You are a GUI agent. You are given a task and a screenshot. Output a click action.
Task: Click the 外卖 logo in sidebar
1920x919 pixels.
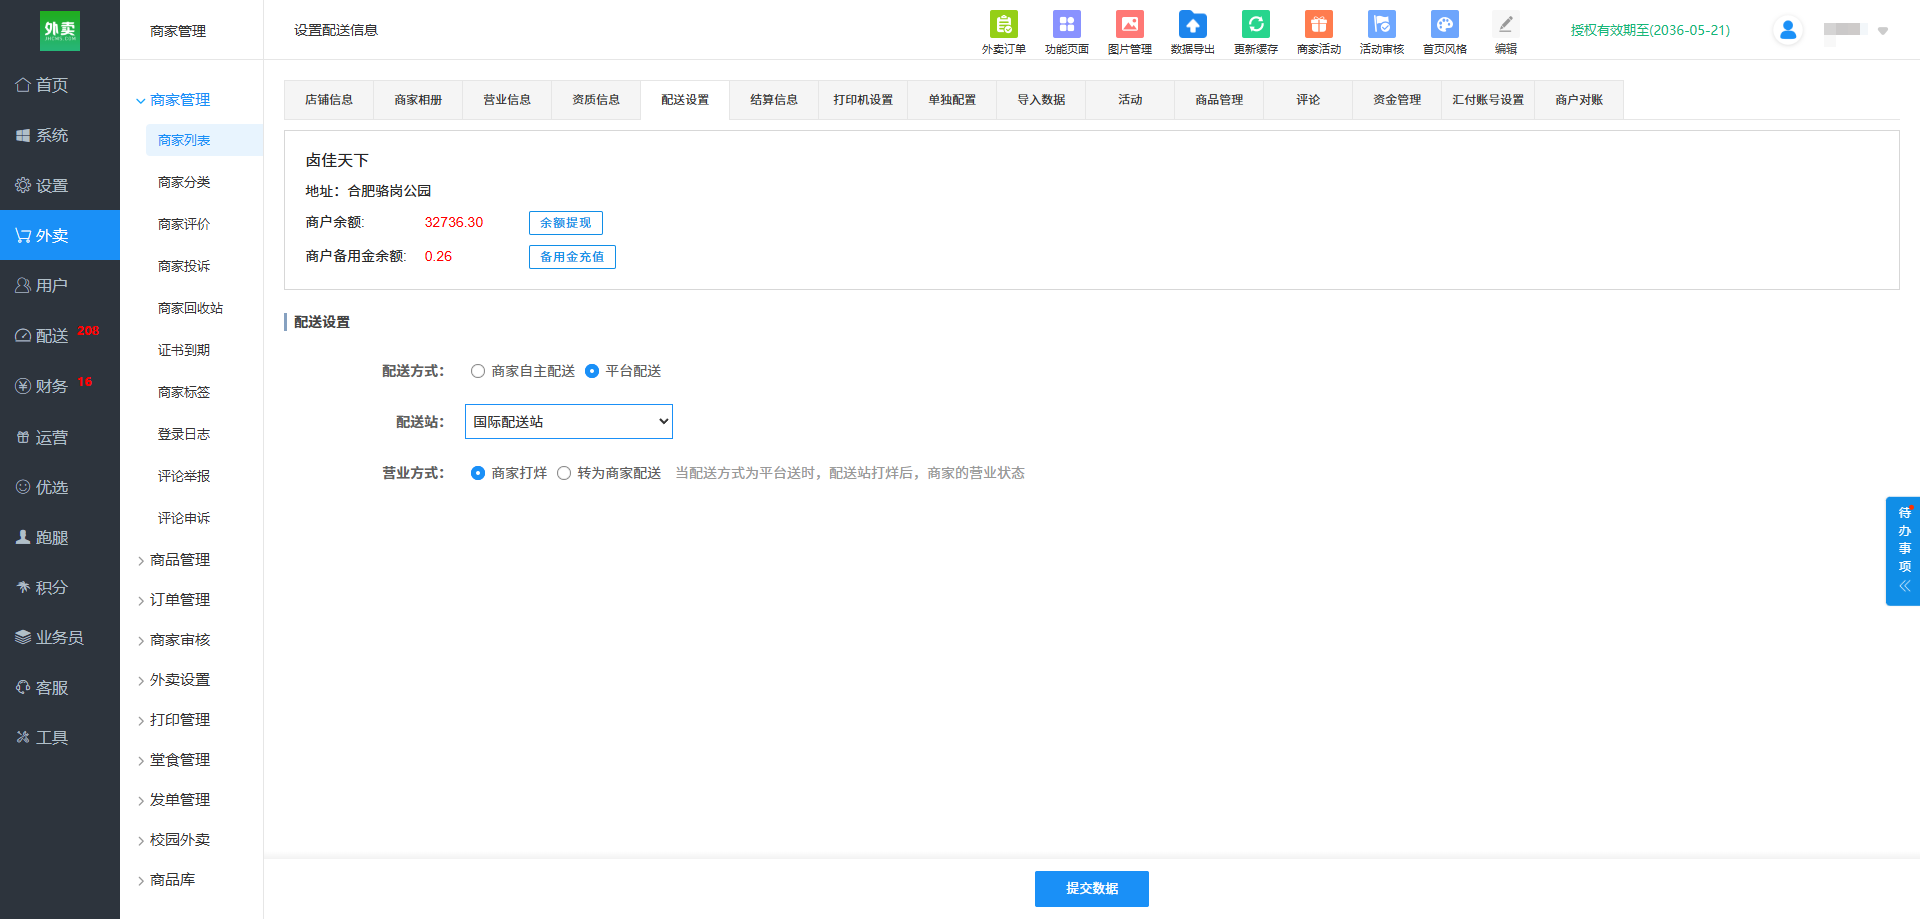point(60,30)
